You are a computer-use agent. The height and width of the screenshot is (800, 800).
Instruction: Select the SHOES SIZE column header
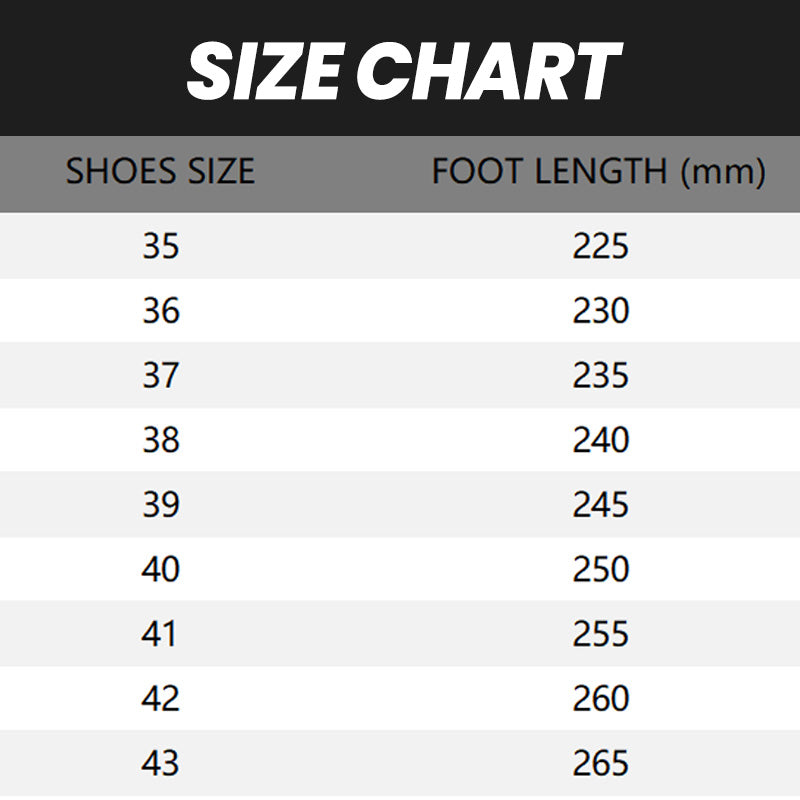160,172
